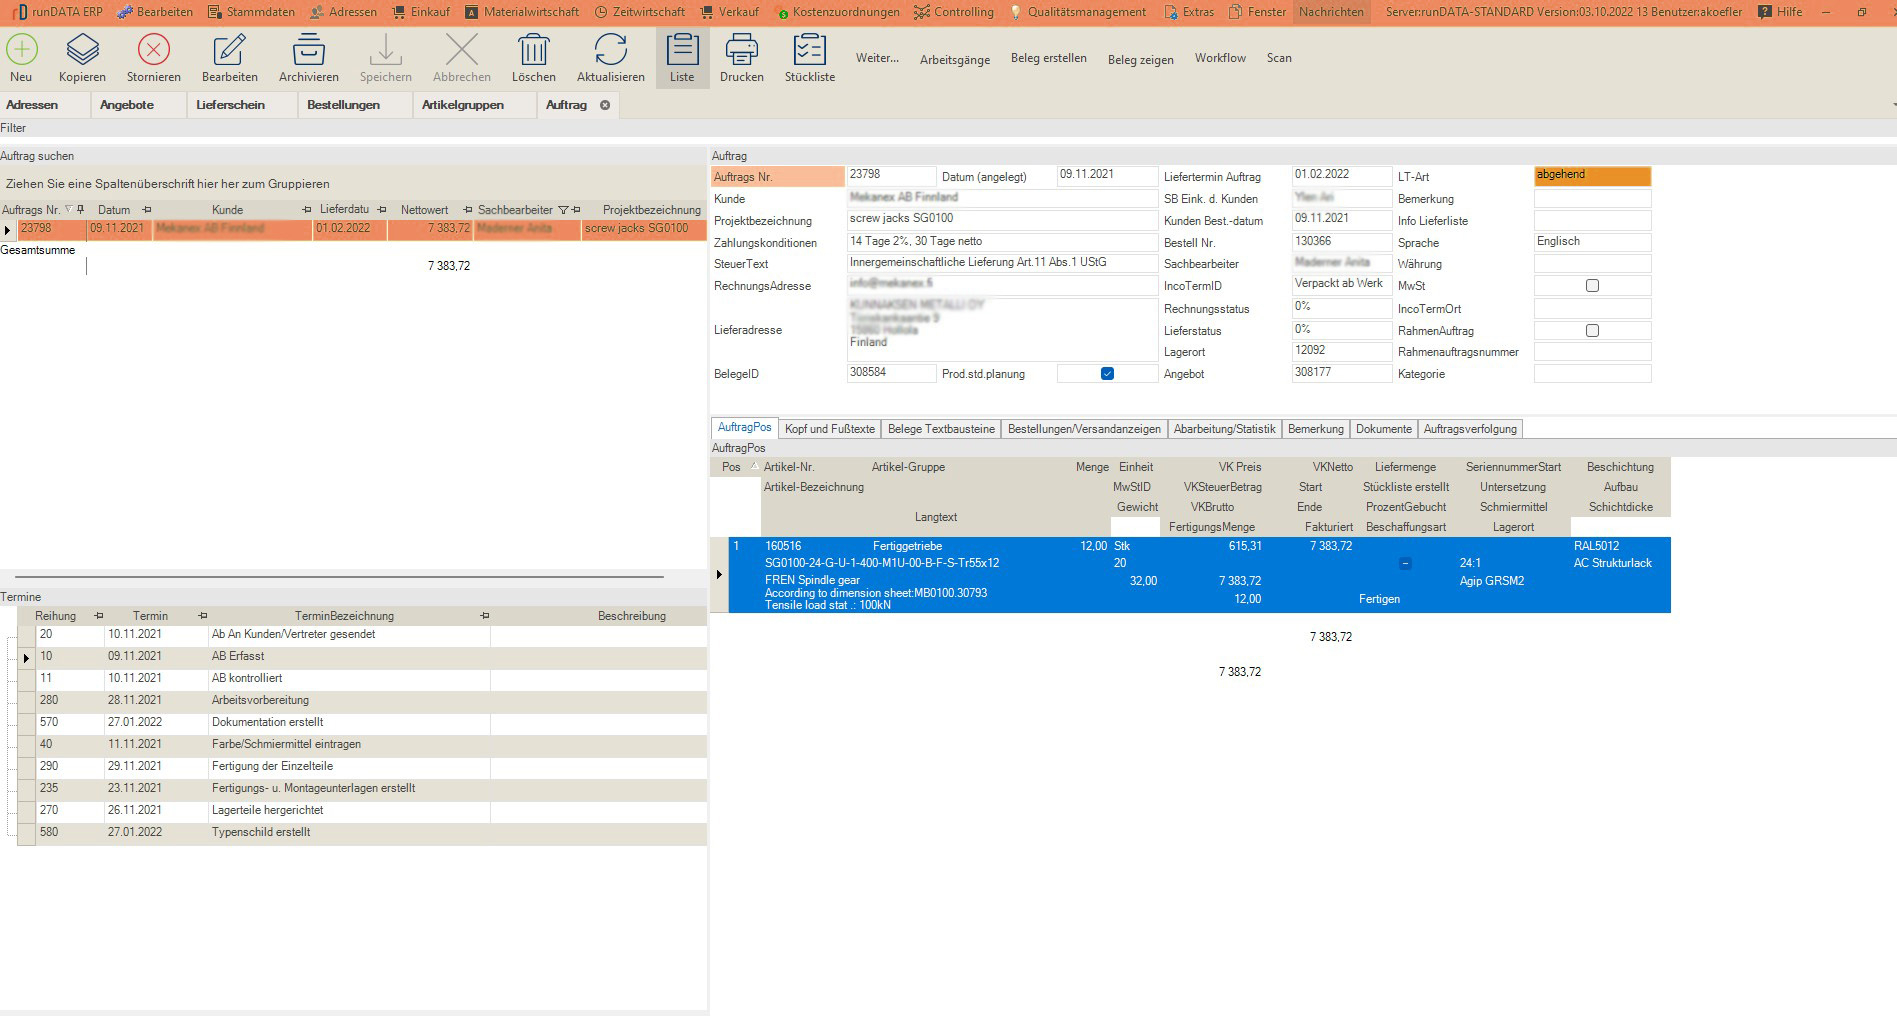Open the Auftragsverfolgung tab
This screenshot has height=1016, width=1897.
1470,429
